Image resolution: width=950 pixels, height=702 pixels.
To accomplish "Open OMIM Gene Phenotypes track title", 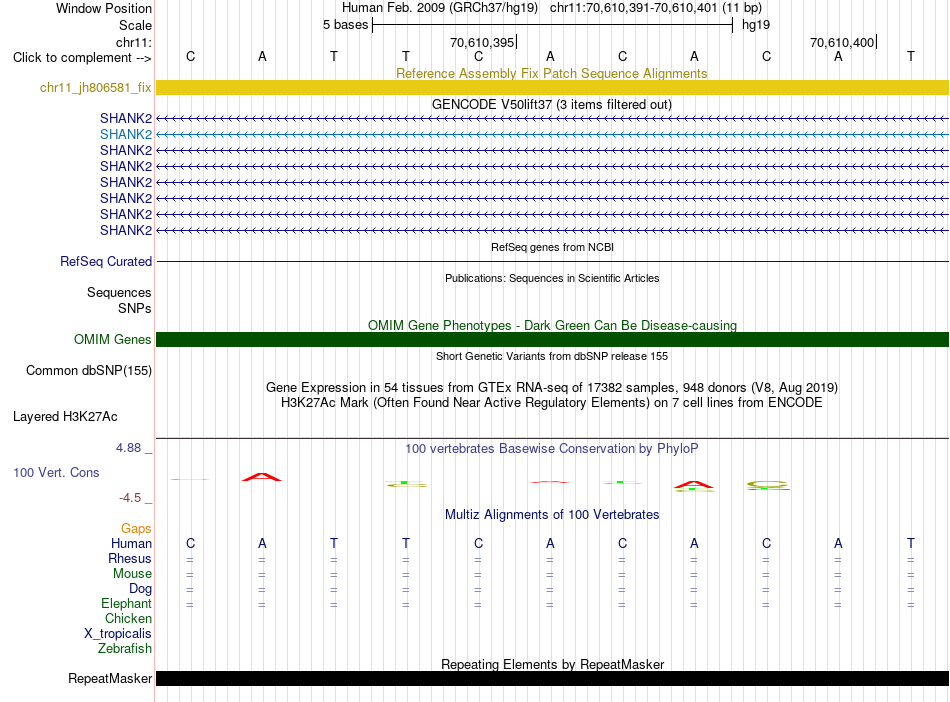I will pos(552,325).
